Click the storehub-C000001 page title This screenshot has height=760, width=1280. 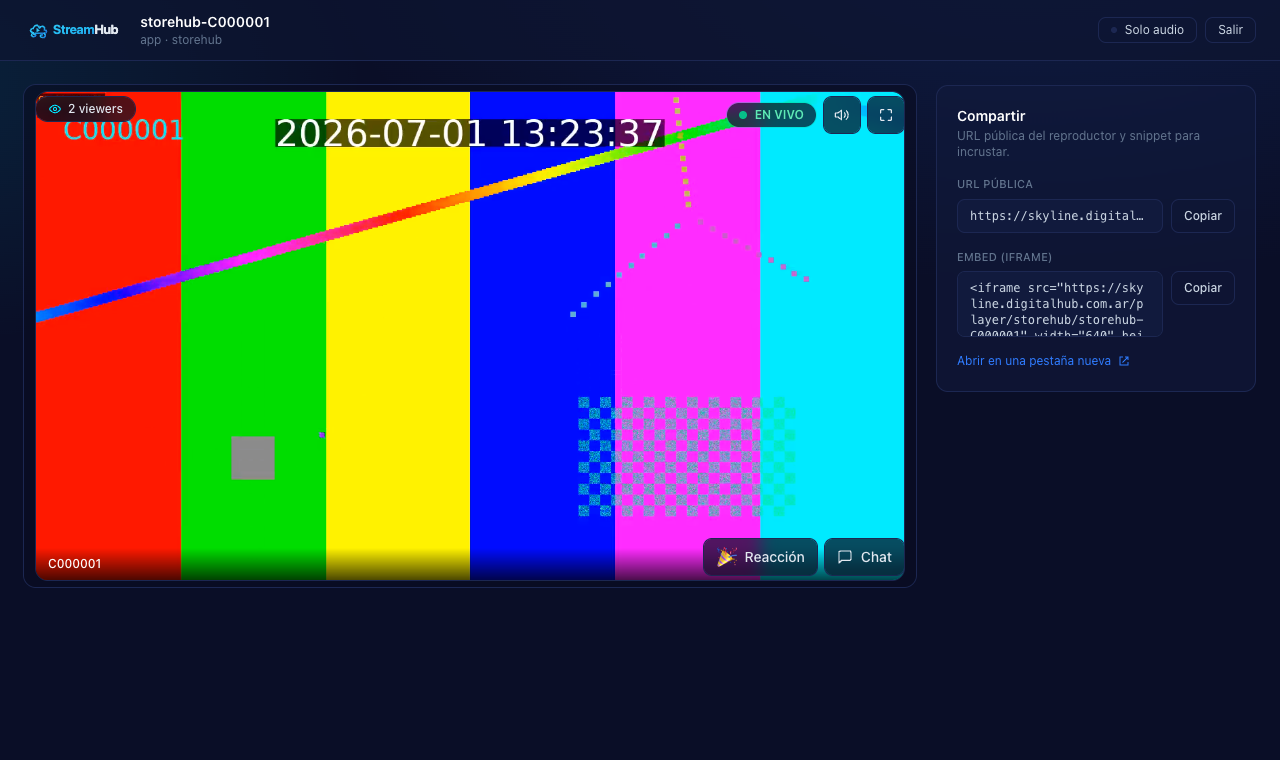click(x=205, y=22)
